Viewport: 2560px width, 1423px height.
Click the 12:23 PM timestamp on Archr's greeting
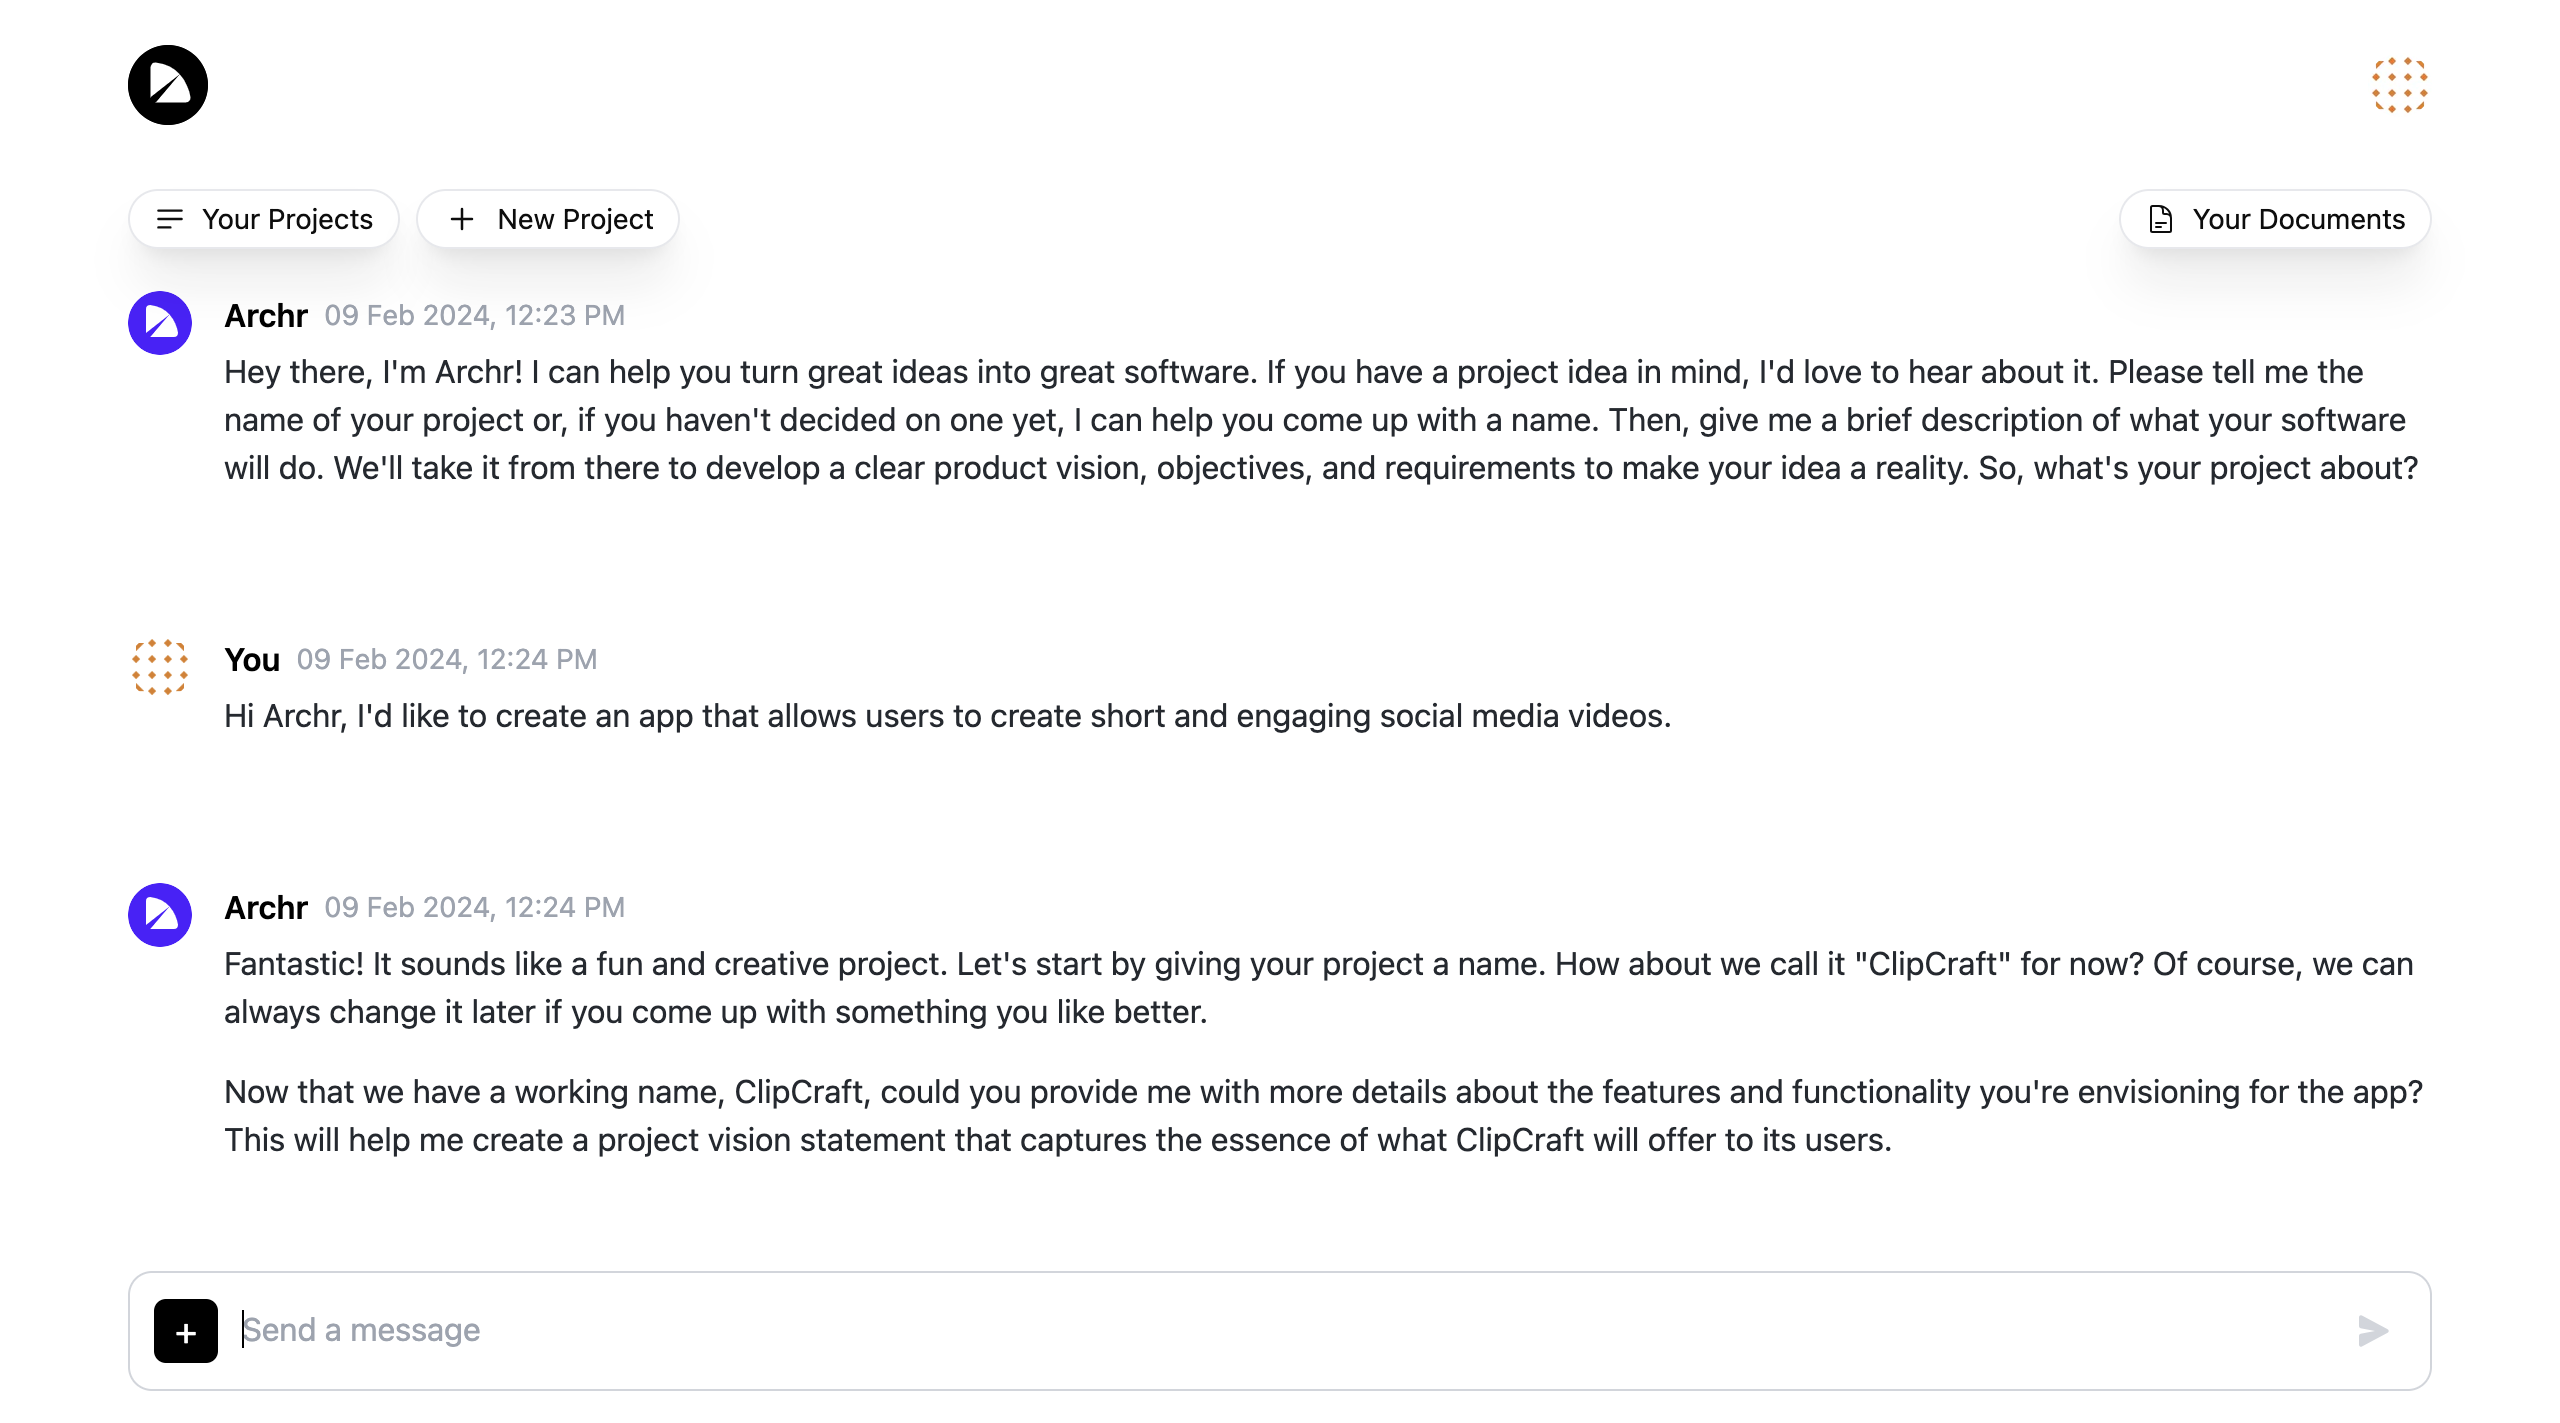[475, 316]
